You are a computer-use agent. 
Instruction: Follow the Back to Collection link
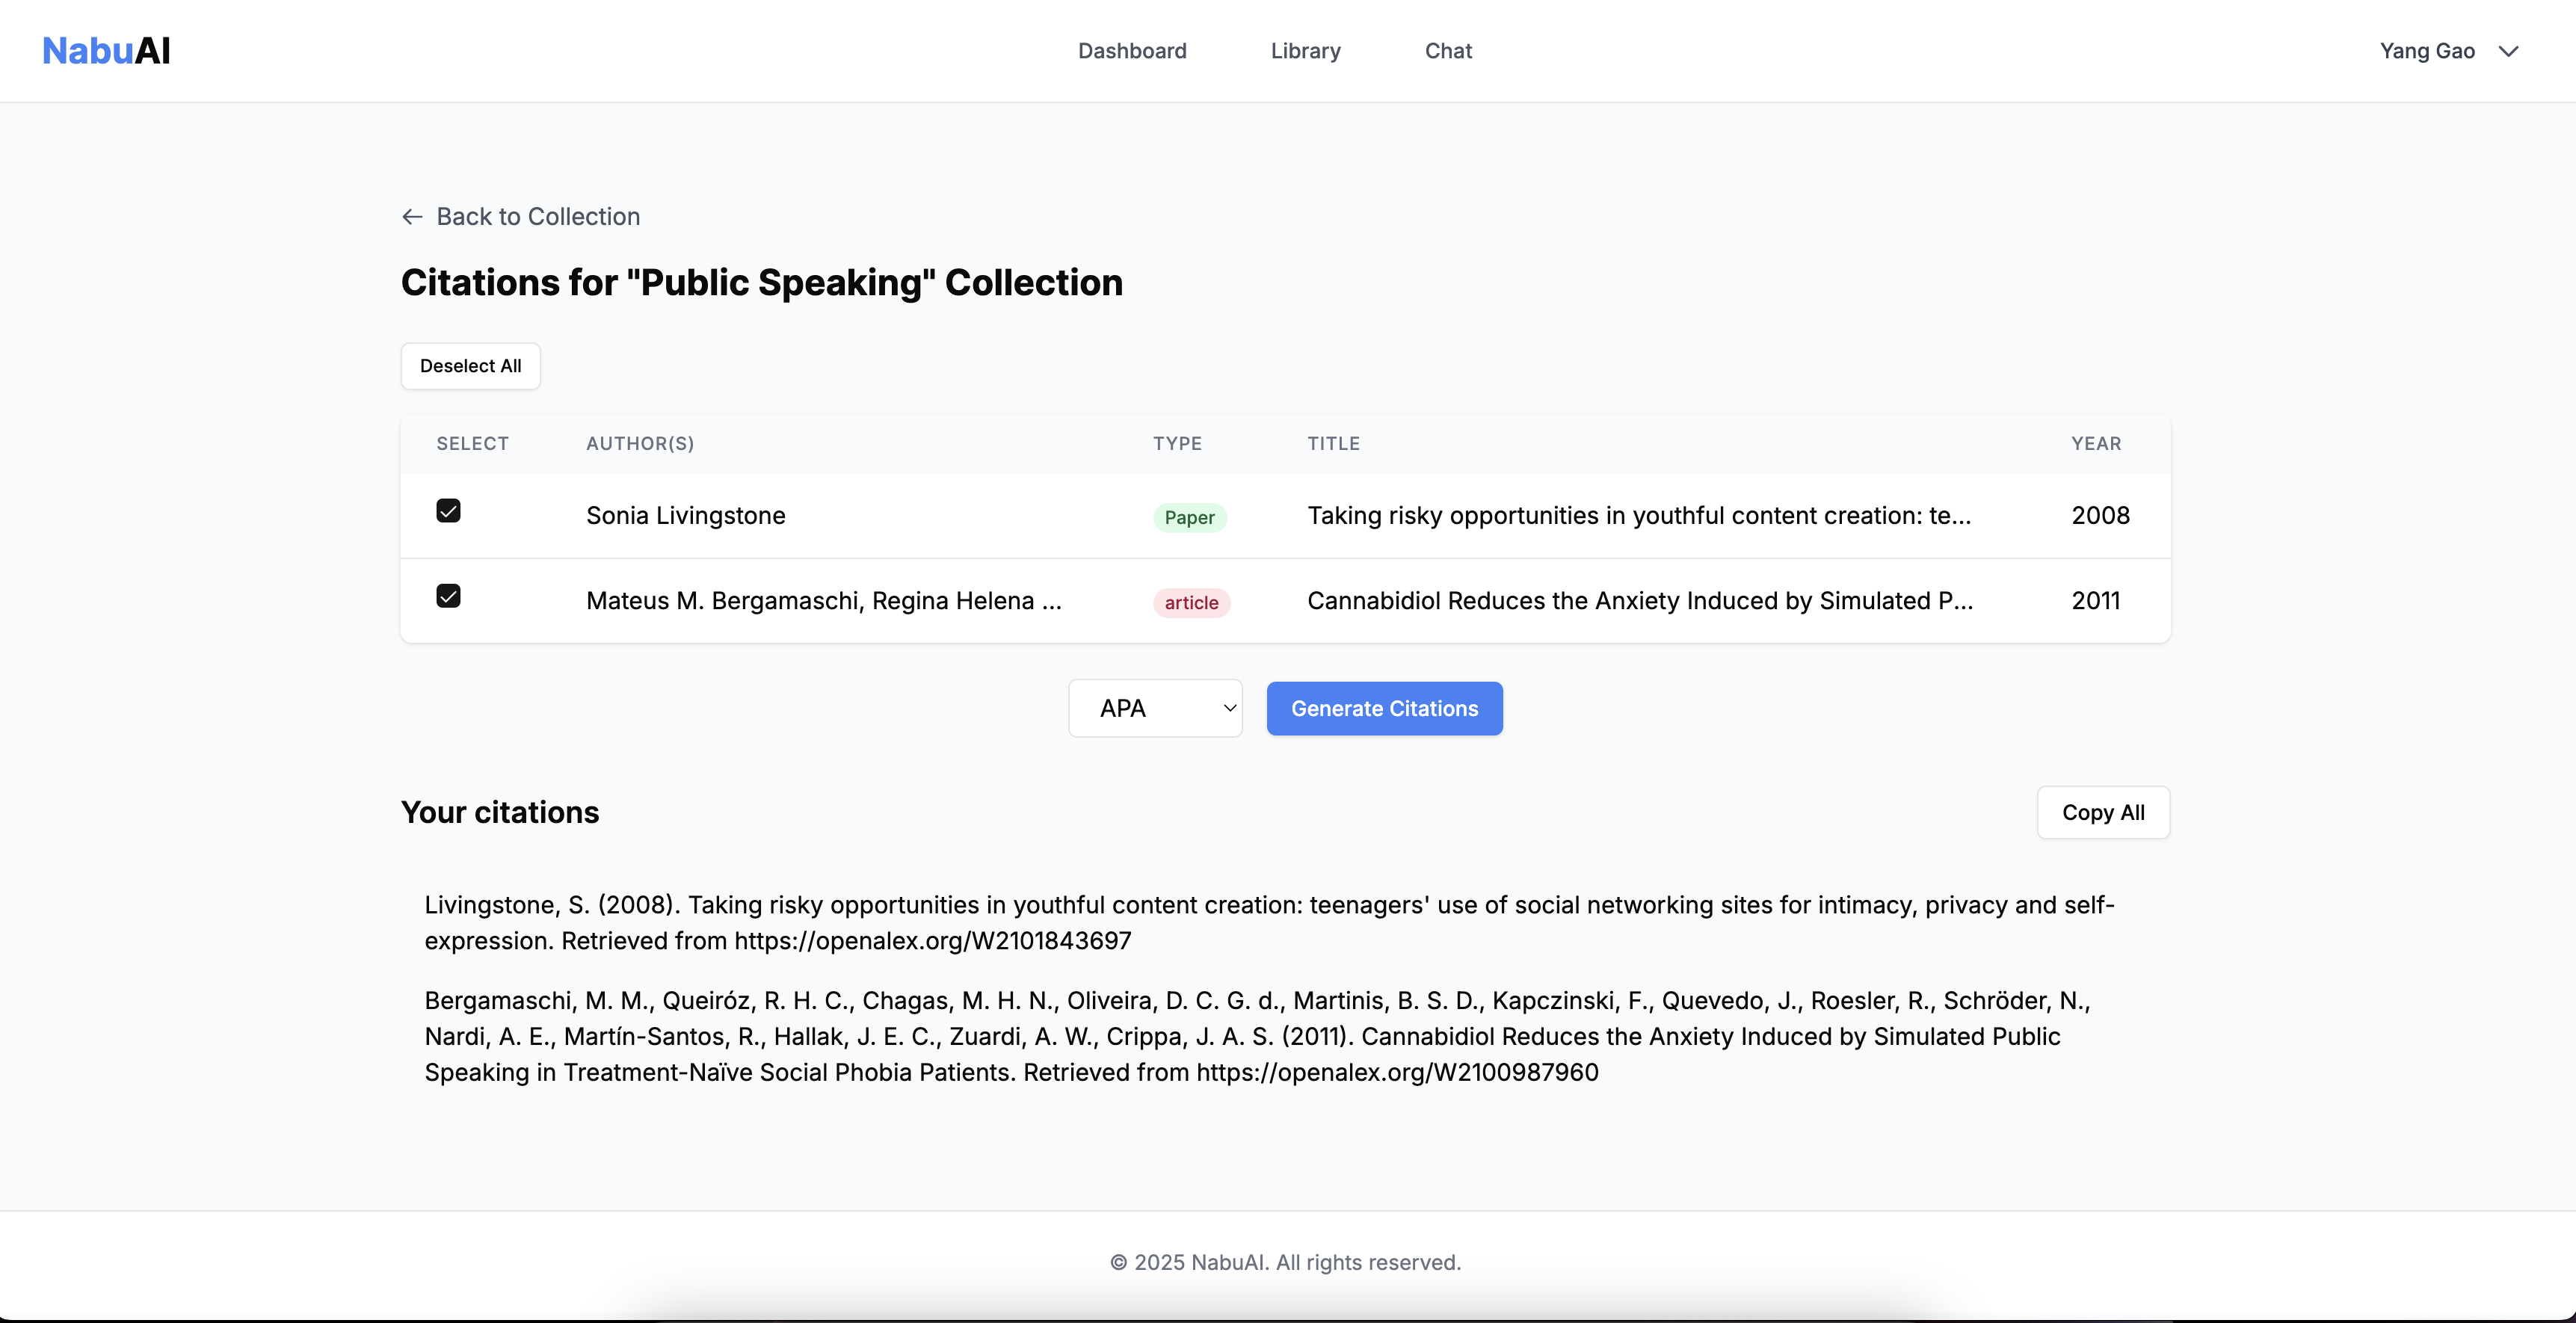pos(538,217)
